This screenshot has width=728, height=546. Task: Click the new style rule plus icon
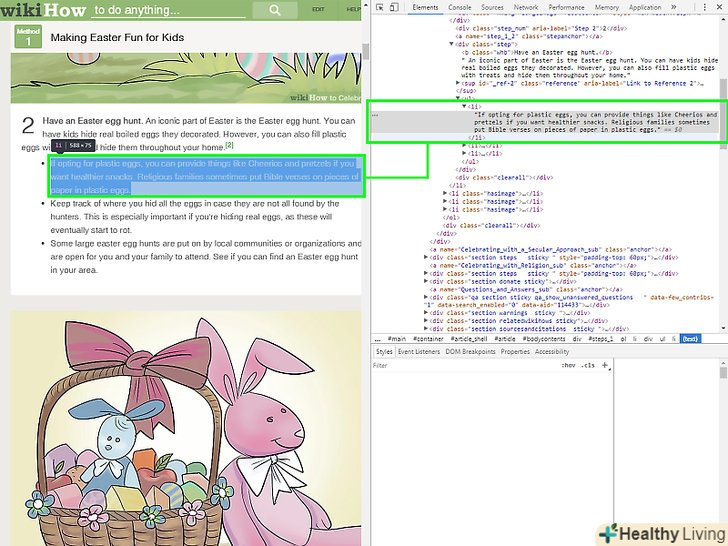pos(606,366)
